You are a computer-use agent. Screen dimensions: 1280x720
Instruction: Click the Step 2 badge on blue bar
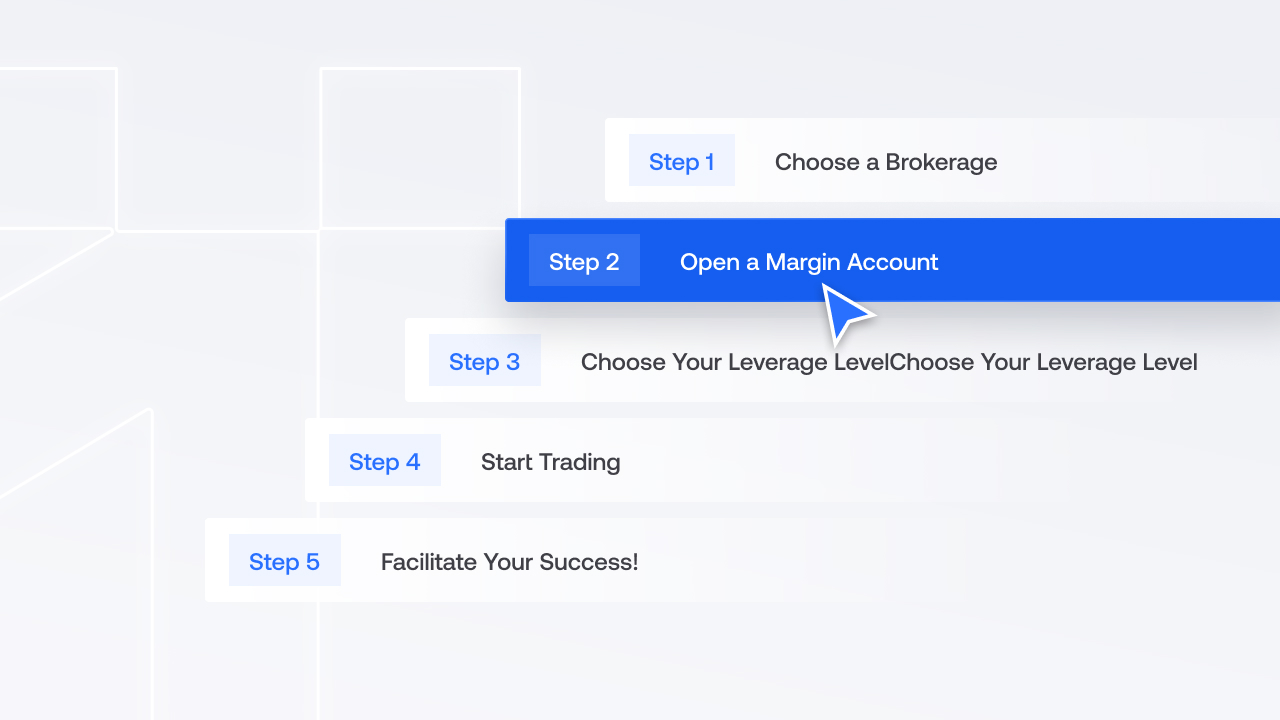click(584, 260)
